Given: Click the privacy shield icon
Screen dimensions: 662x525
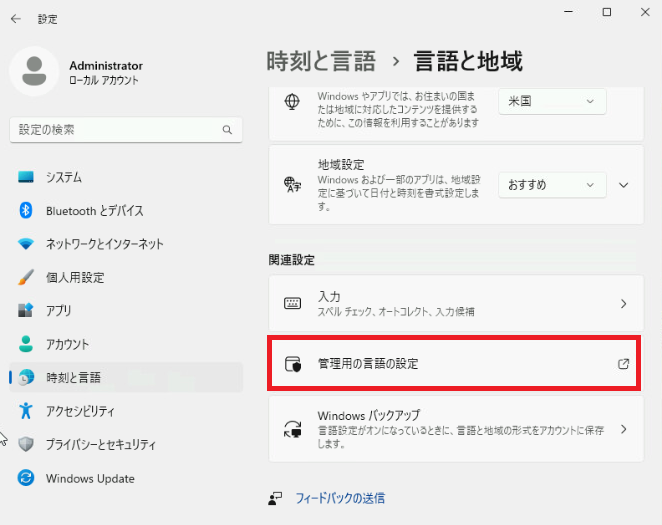Looking at the screenshot, I should (x=26, y=444).
